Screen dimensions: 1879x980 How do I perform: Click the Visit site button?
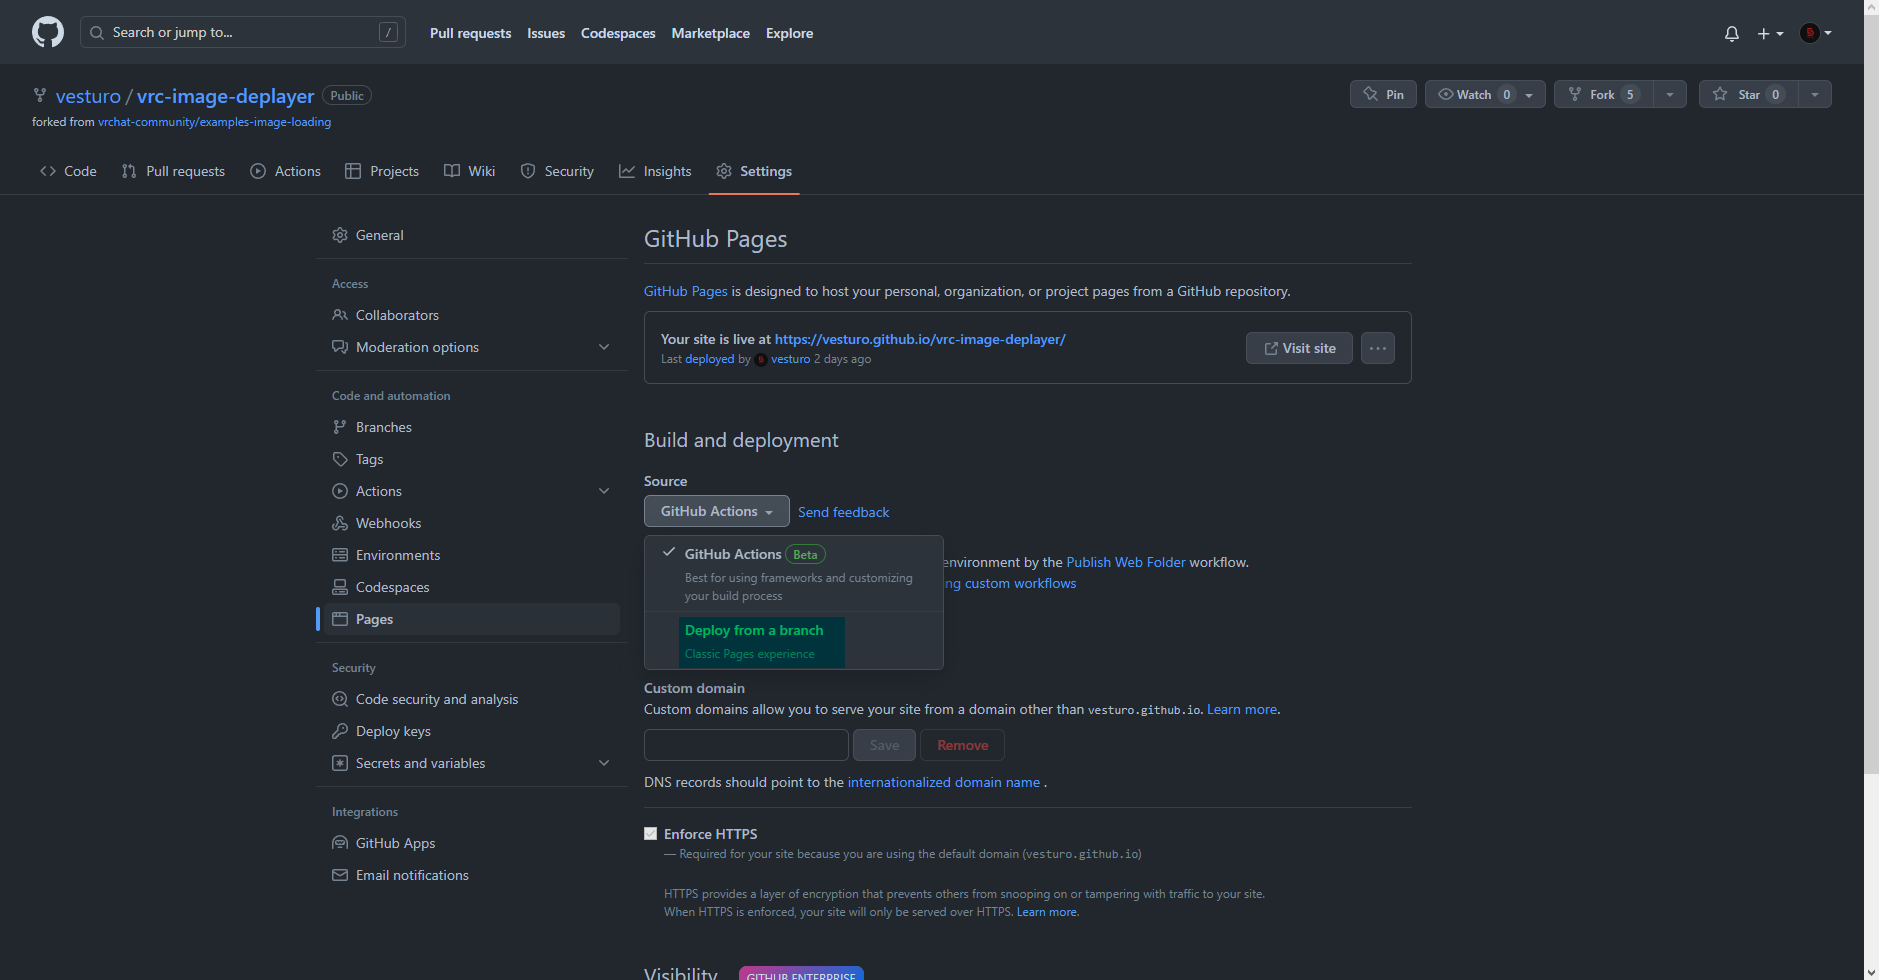[x=1299, y=348]
